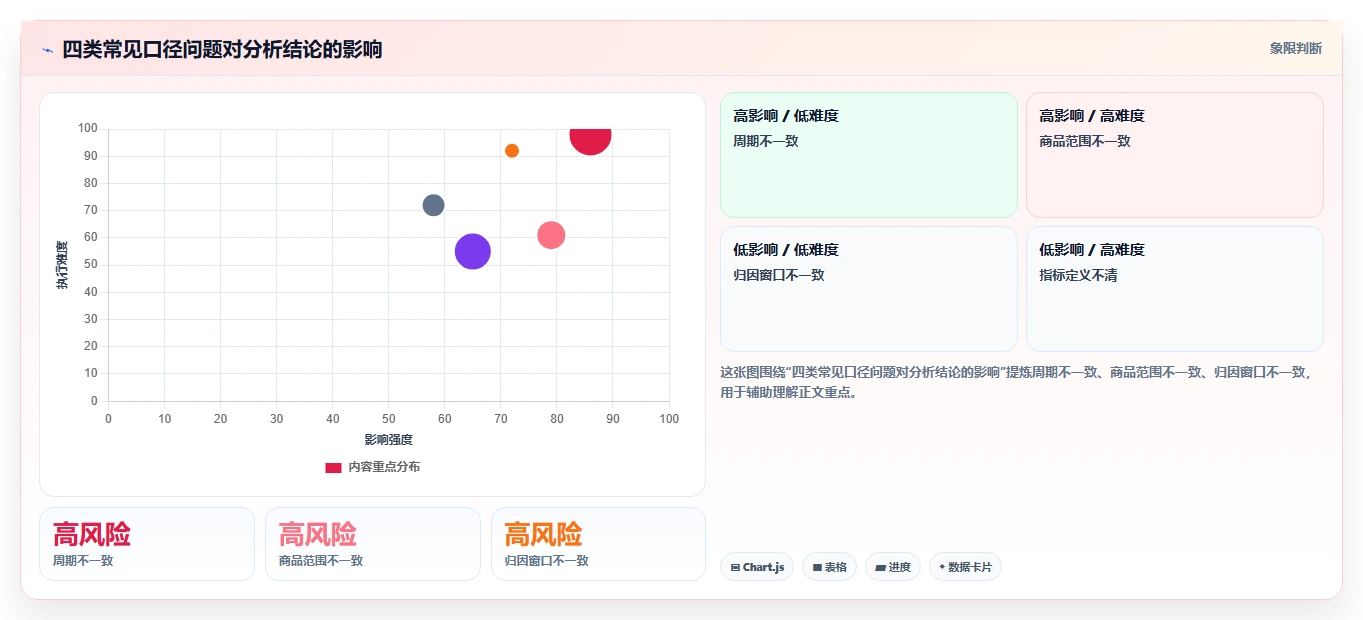This screenshot has width=1363, height=620.
Task: Click the pink bubble in the chart
Action: [x=551, y=235]
